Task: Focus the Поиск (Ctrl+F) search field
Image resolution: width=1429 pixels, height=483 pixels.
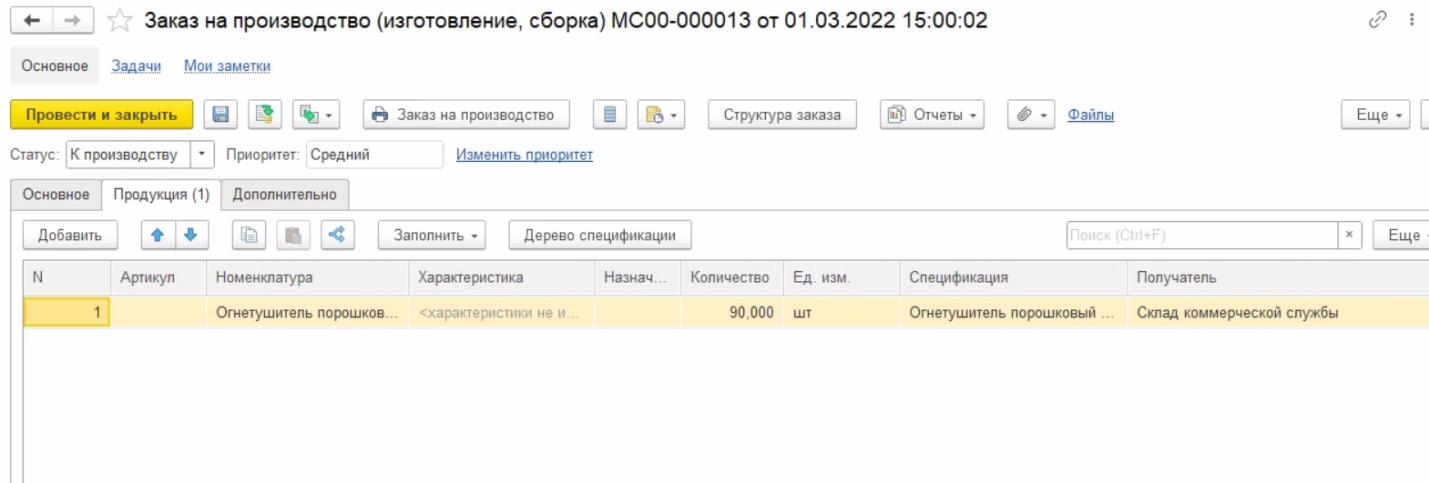Action: pyautogui.click(x=1202, y=235)
